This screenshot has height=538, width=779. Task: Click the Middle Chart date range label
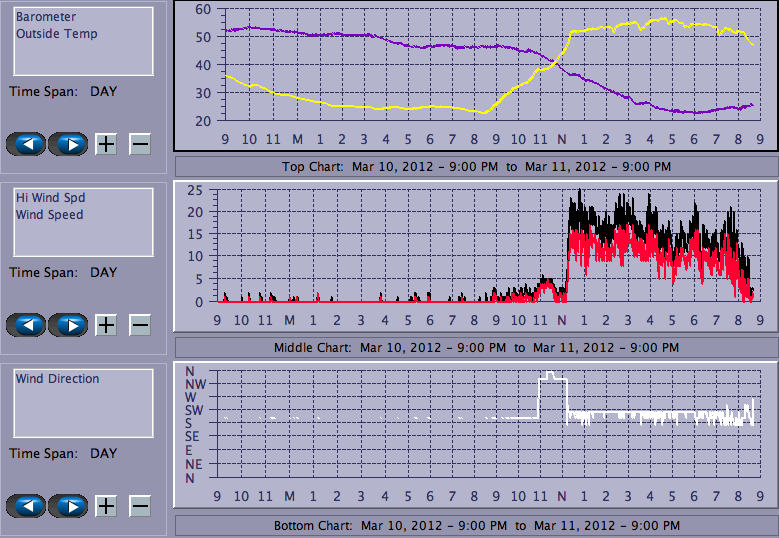tap(476, 347)
